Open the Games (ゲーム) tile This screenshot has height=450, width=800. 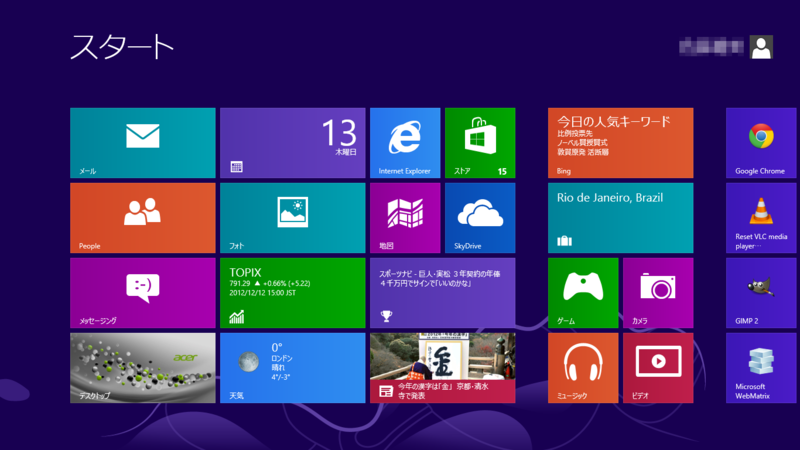(x=583, y=293)
